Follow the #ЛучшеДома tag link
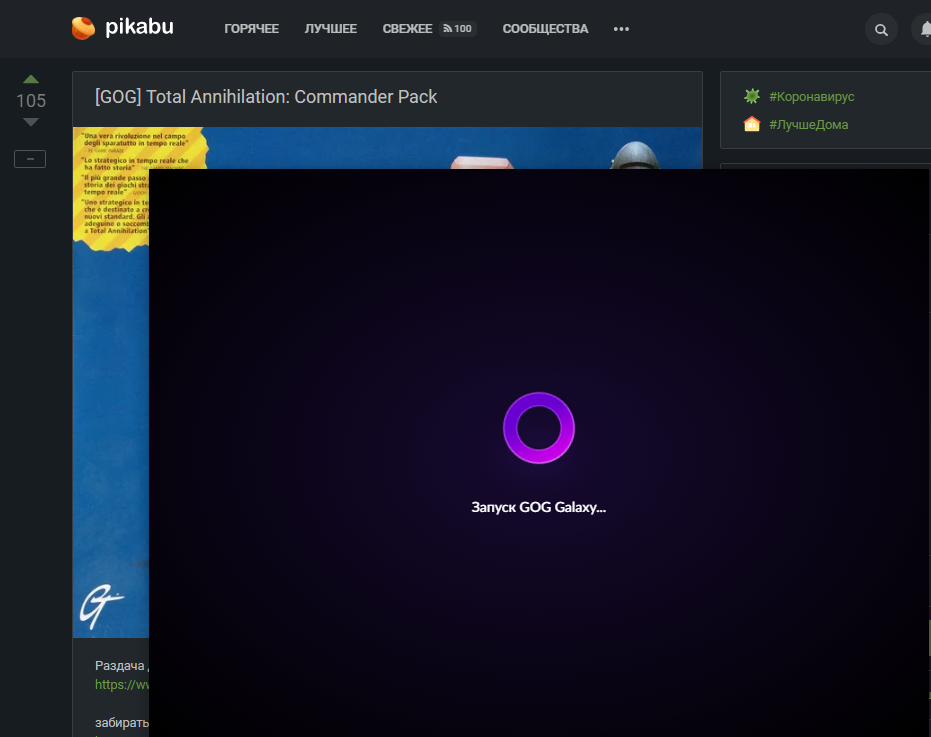The width and height of the screenshot is (931, 737). point(808,124)
